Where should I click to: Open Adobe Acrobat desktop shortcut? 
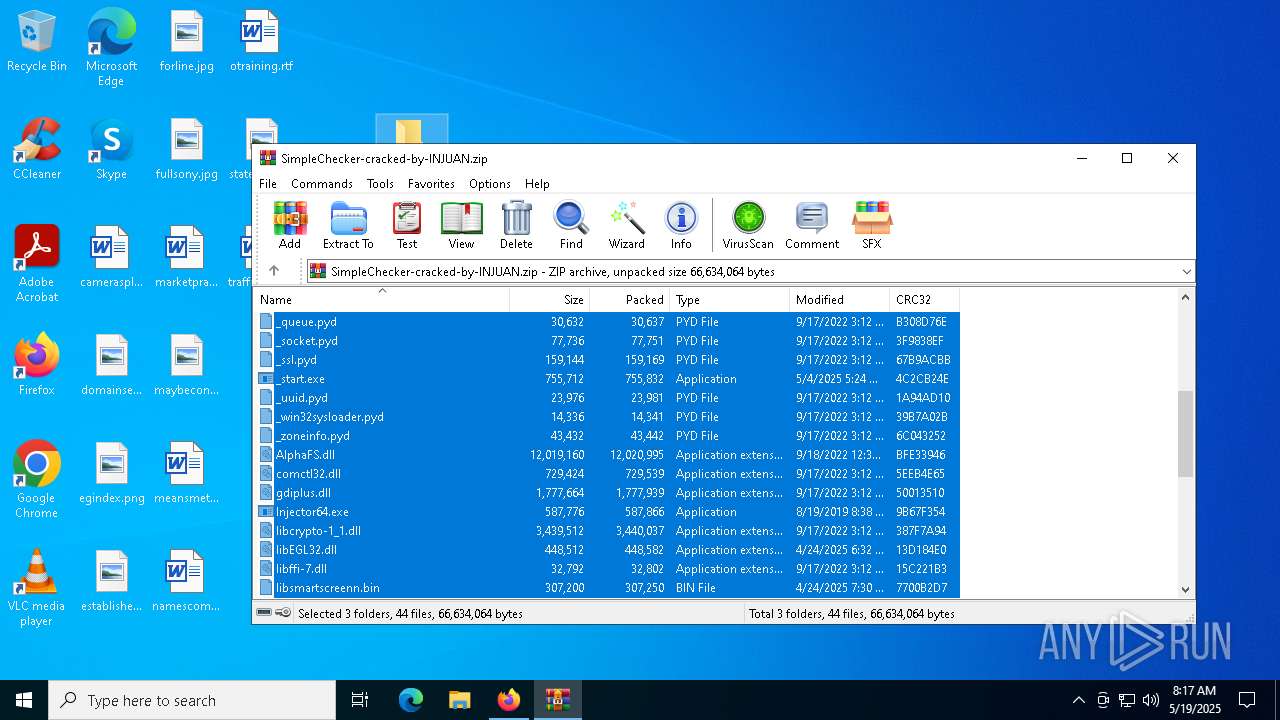click(x=37, y=264)
